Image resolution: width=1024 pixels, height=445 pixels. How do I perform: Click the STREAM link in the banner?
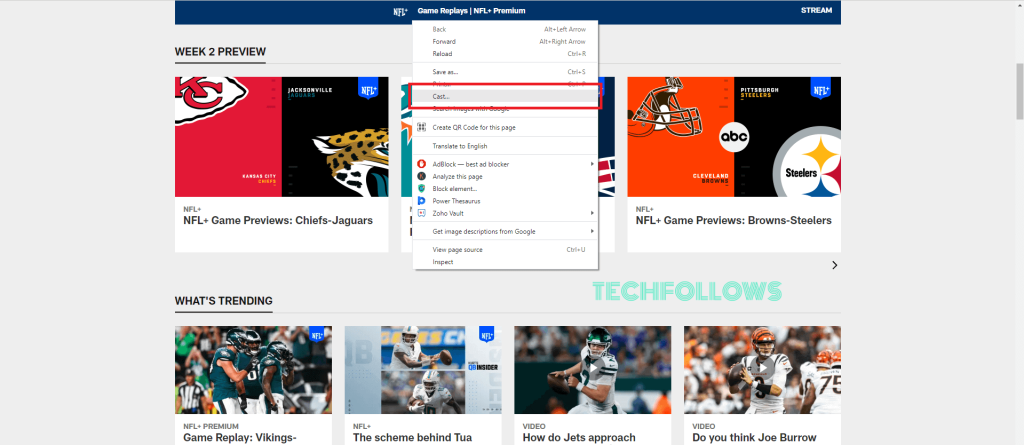point(816,10)
